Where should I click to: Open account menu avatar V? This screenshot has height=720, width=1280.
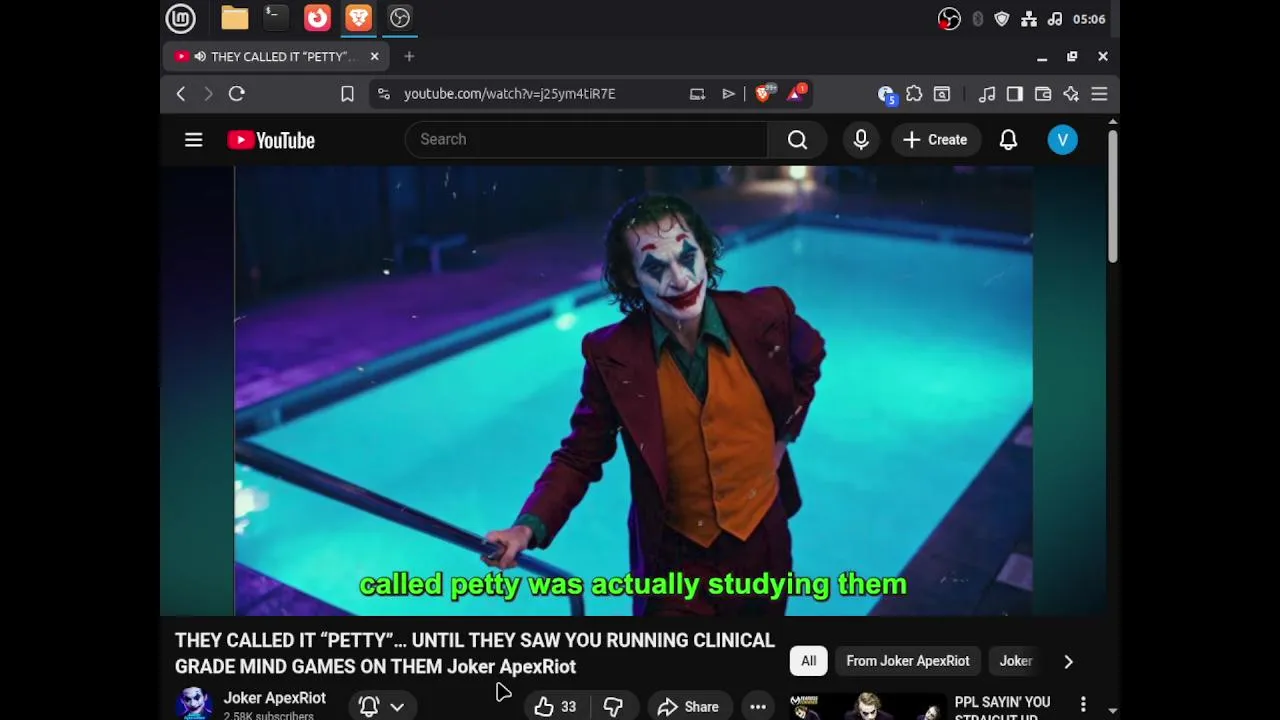1062,140
